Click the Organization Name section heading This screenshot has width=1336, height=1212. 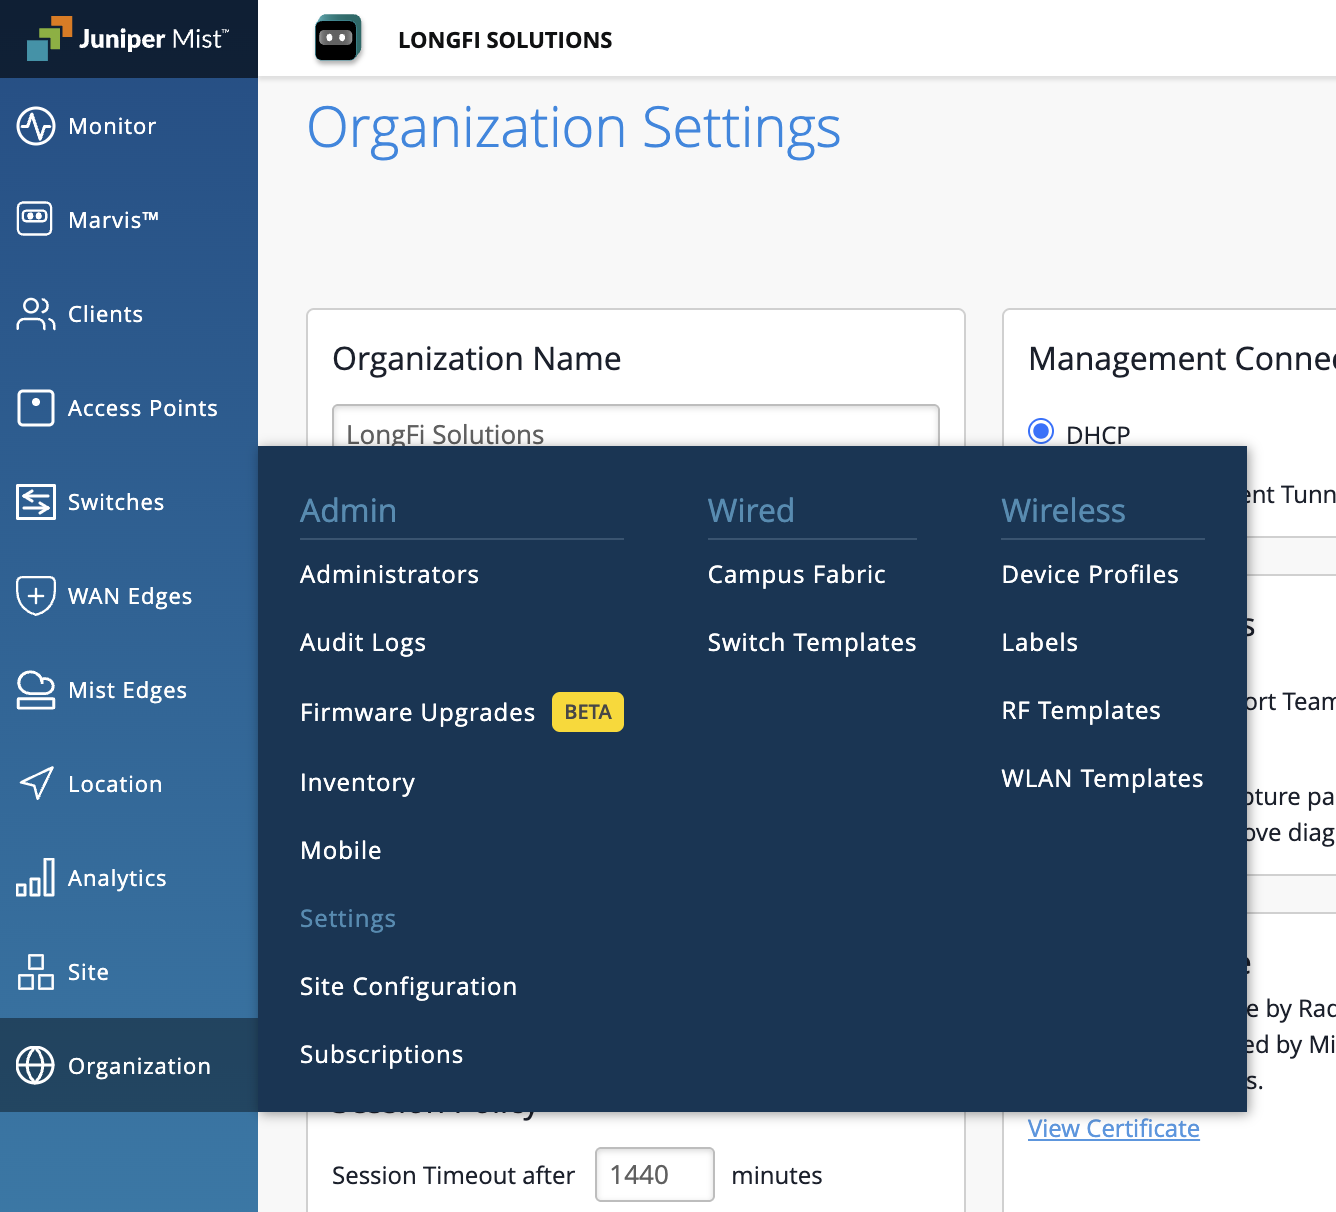(x=476, y=358)
